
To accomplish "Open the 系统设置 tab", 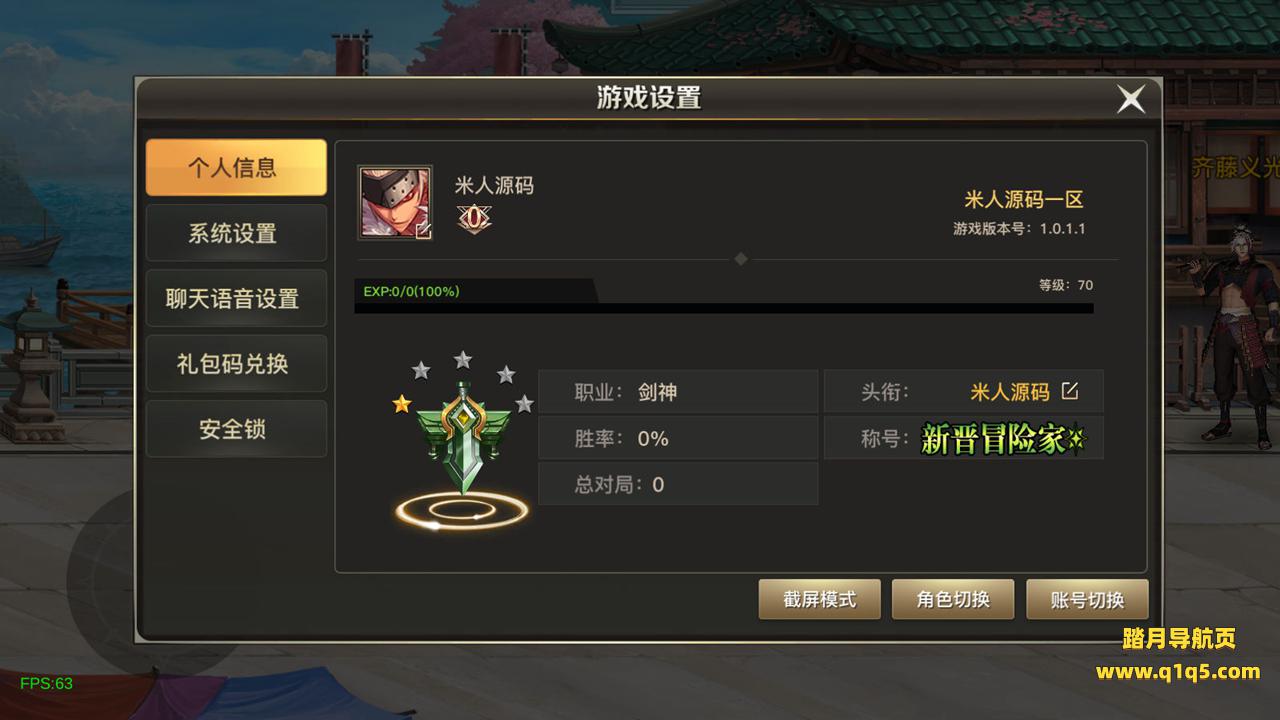I will pos(236,233).
